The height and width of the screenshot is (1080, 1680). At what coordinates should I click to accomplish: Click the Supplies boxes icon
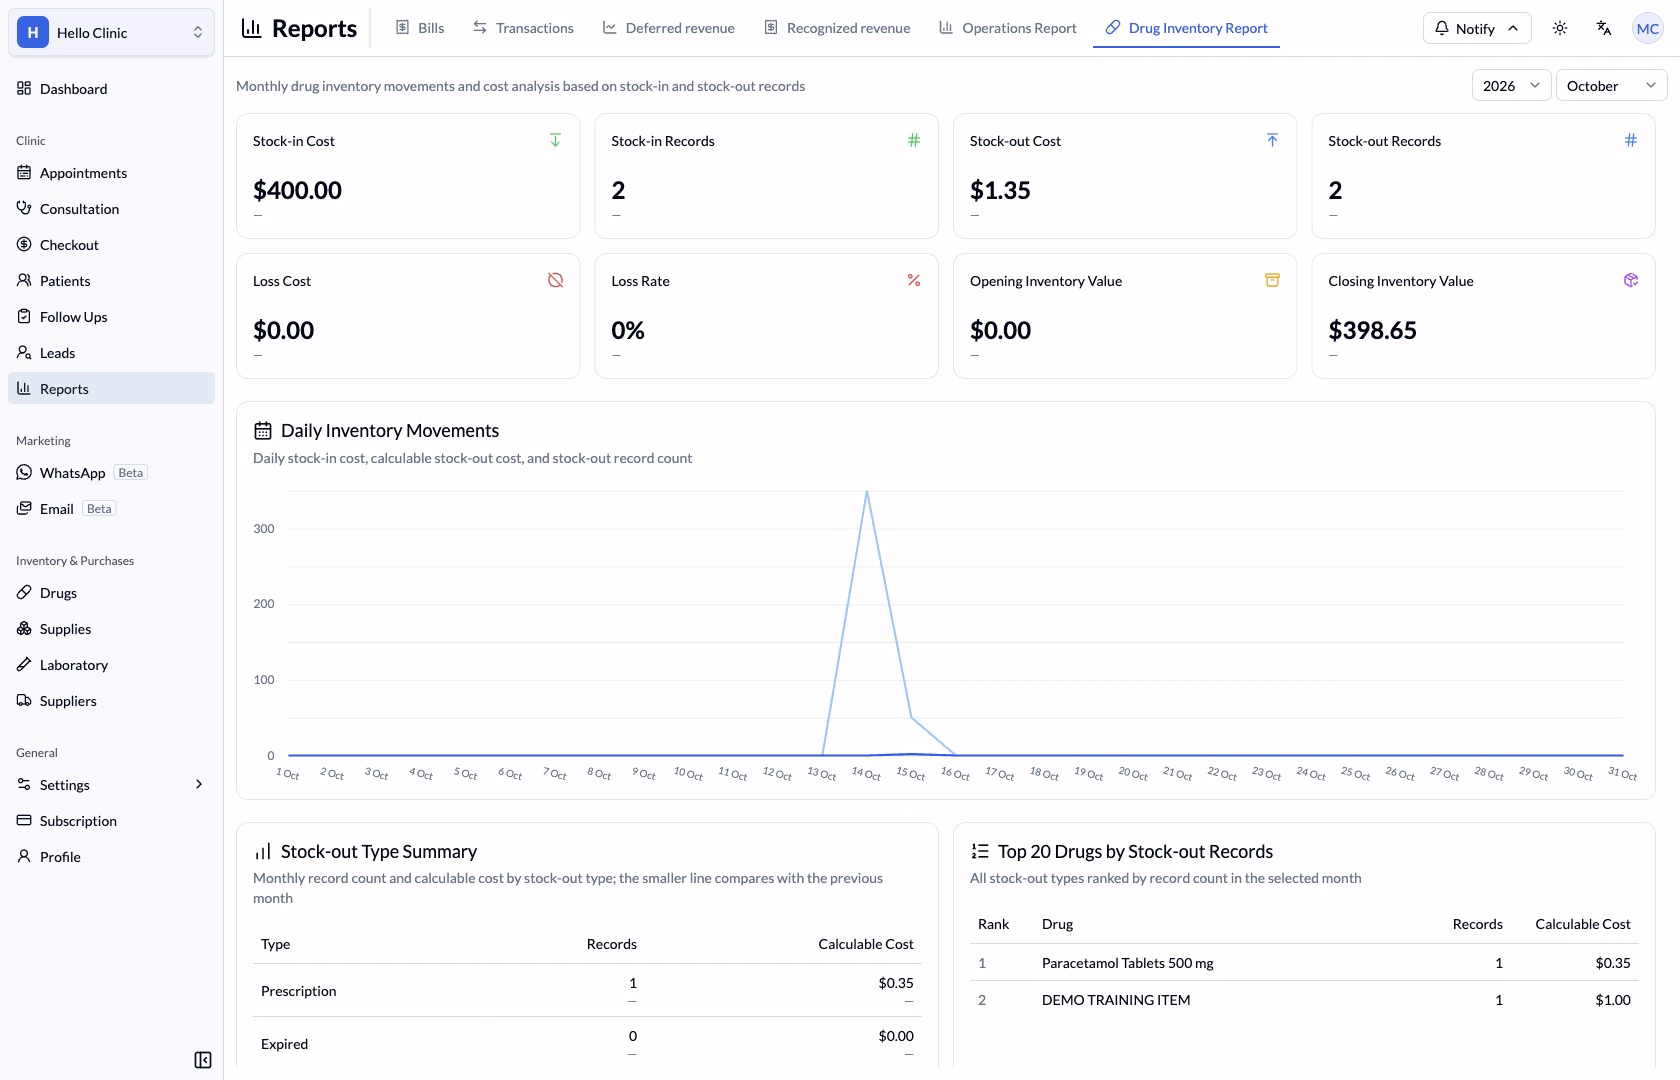(24, 628)
